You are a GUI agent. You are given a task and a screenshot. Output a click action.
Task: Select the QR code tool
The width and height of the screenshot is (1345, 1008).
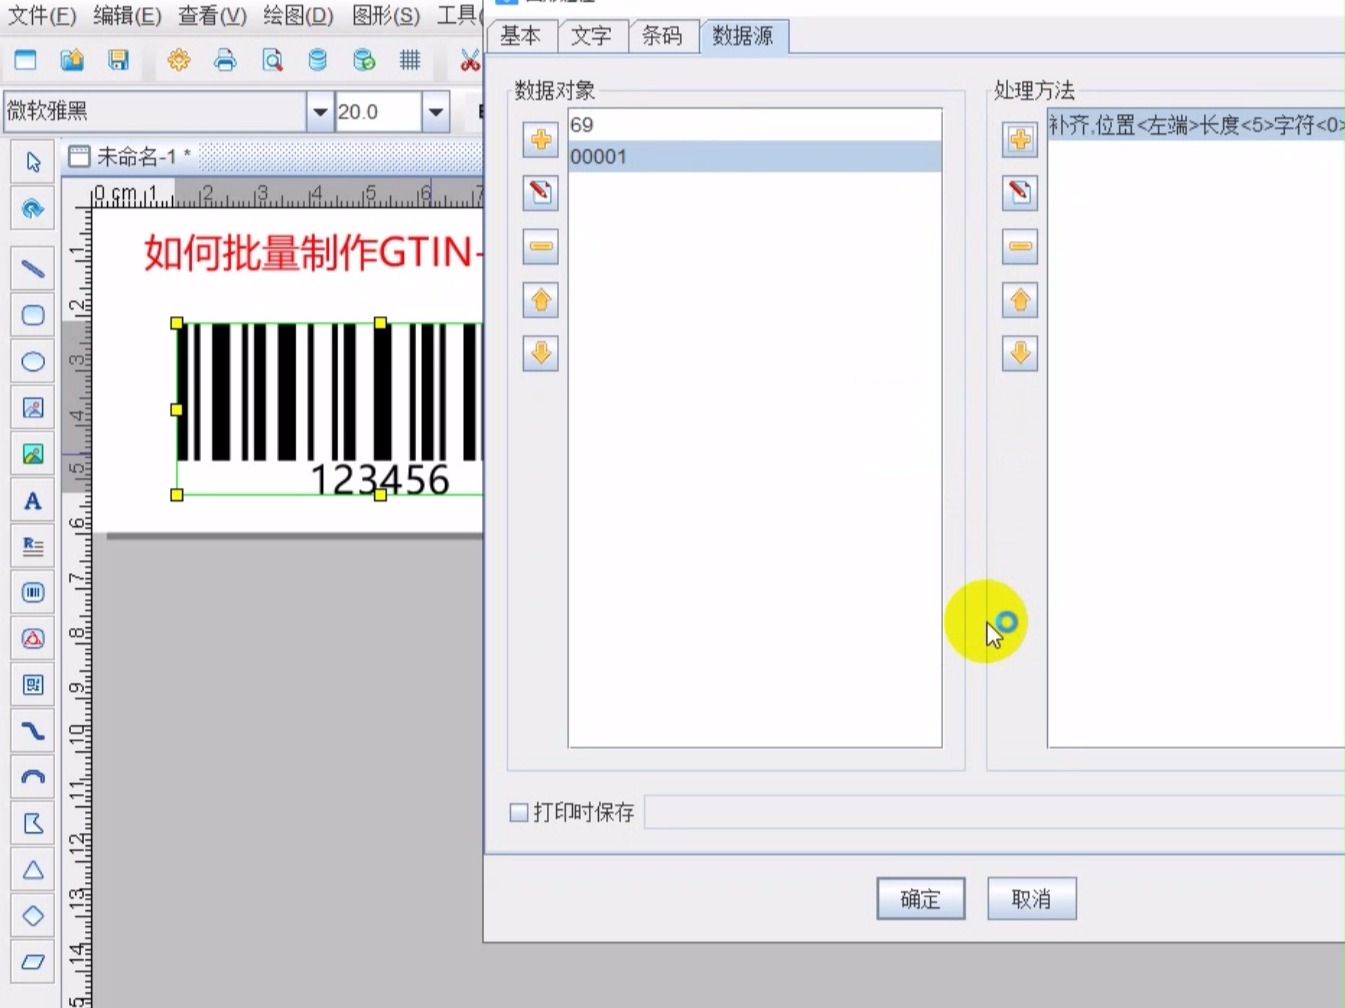pos(33,685)
